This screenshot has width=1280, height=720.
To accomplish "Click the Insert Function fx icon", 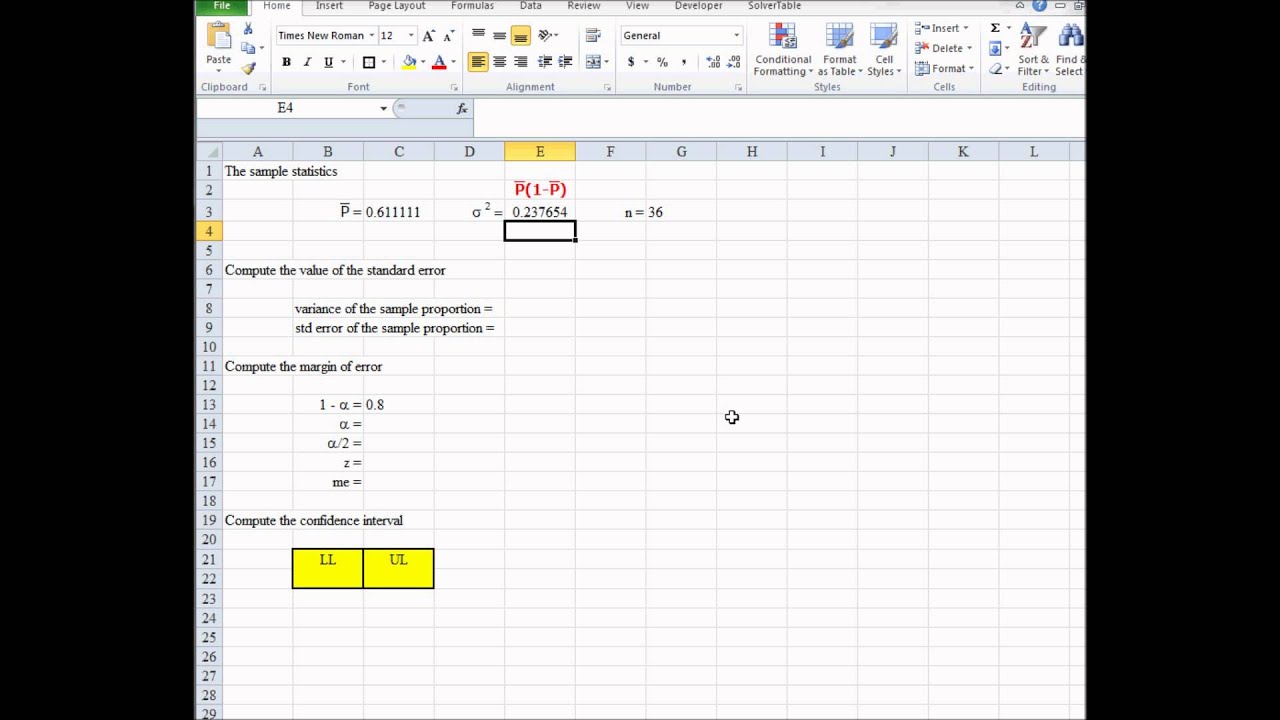I will pyautogui.click(x=462, y=108).
